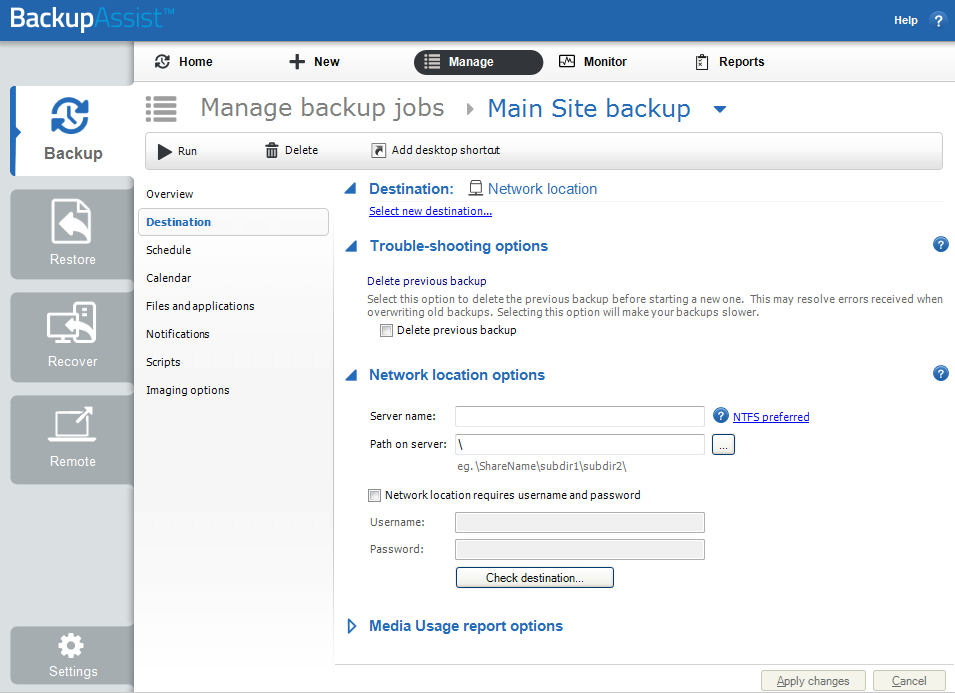The height and width of the screenshot is (693, 955).
Task: Click the Network location destination label
Action: tap(542, 189)
